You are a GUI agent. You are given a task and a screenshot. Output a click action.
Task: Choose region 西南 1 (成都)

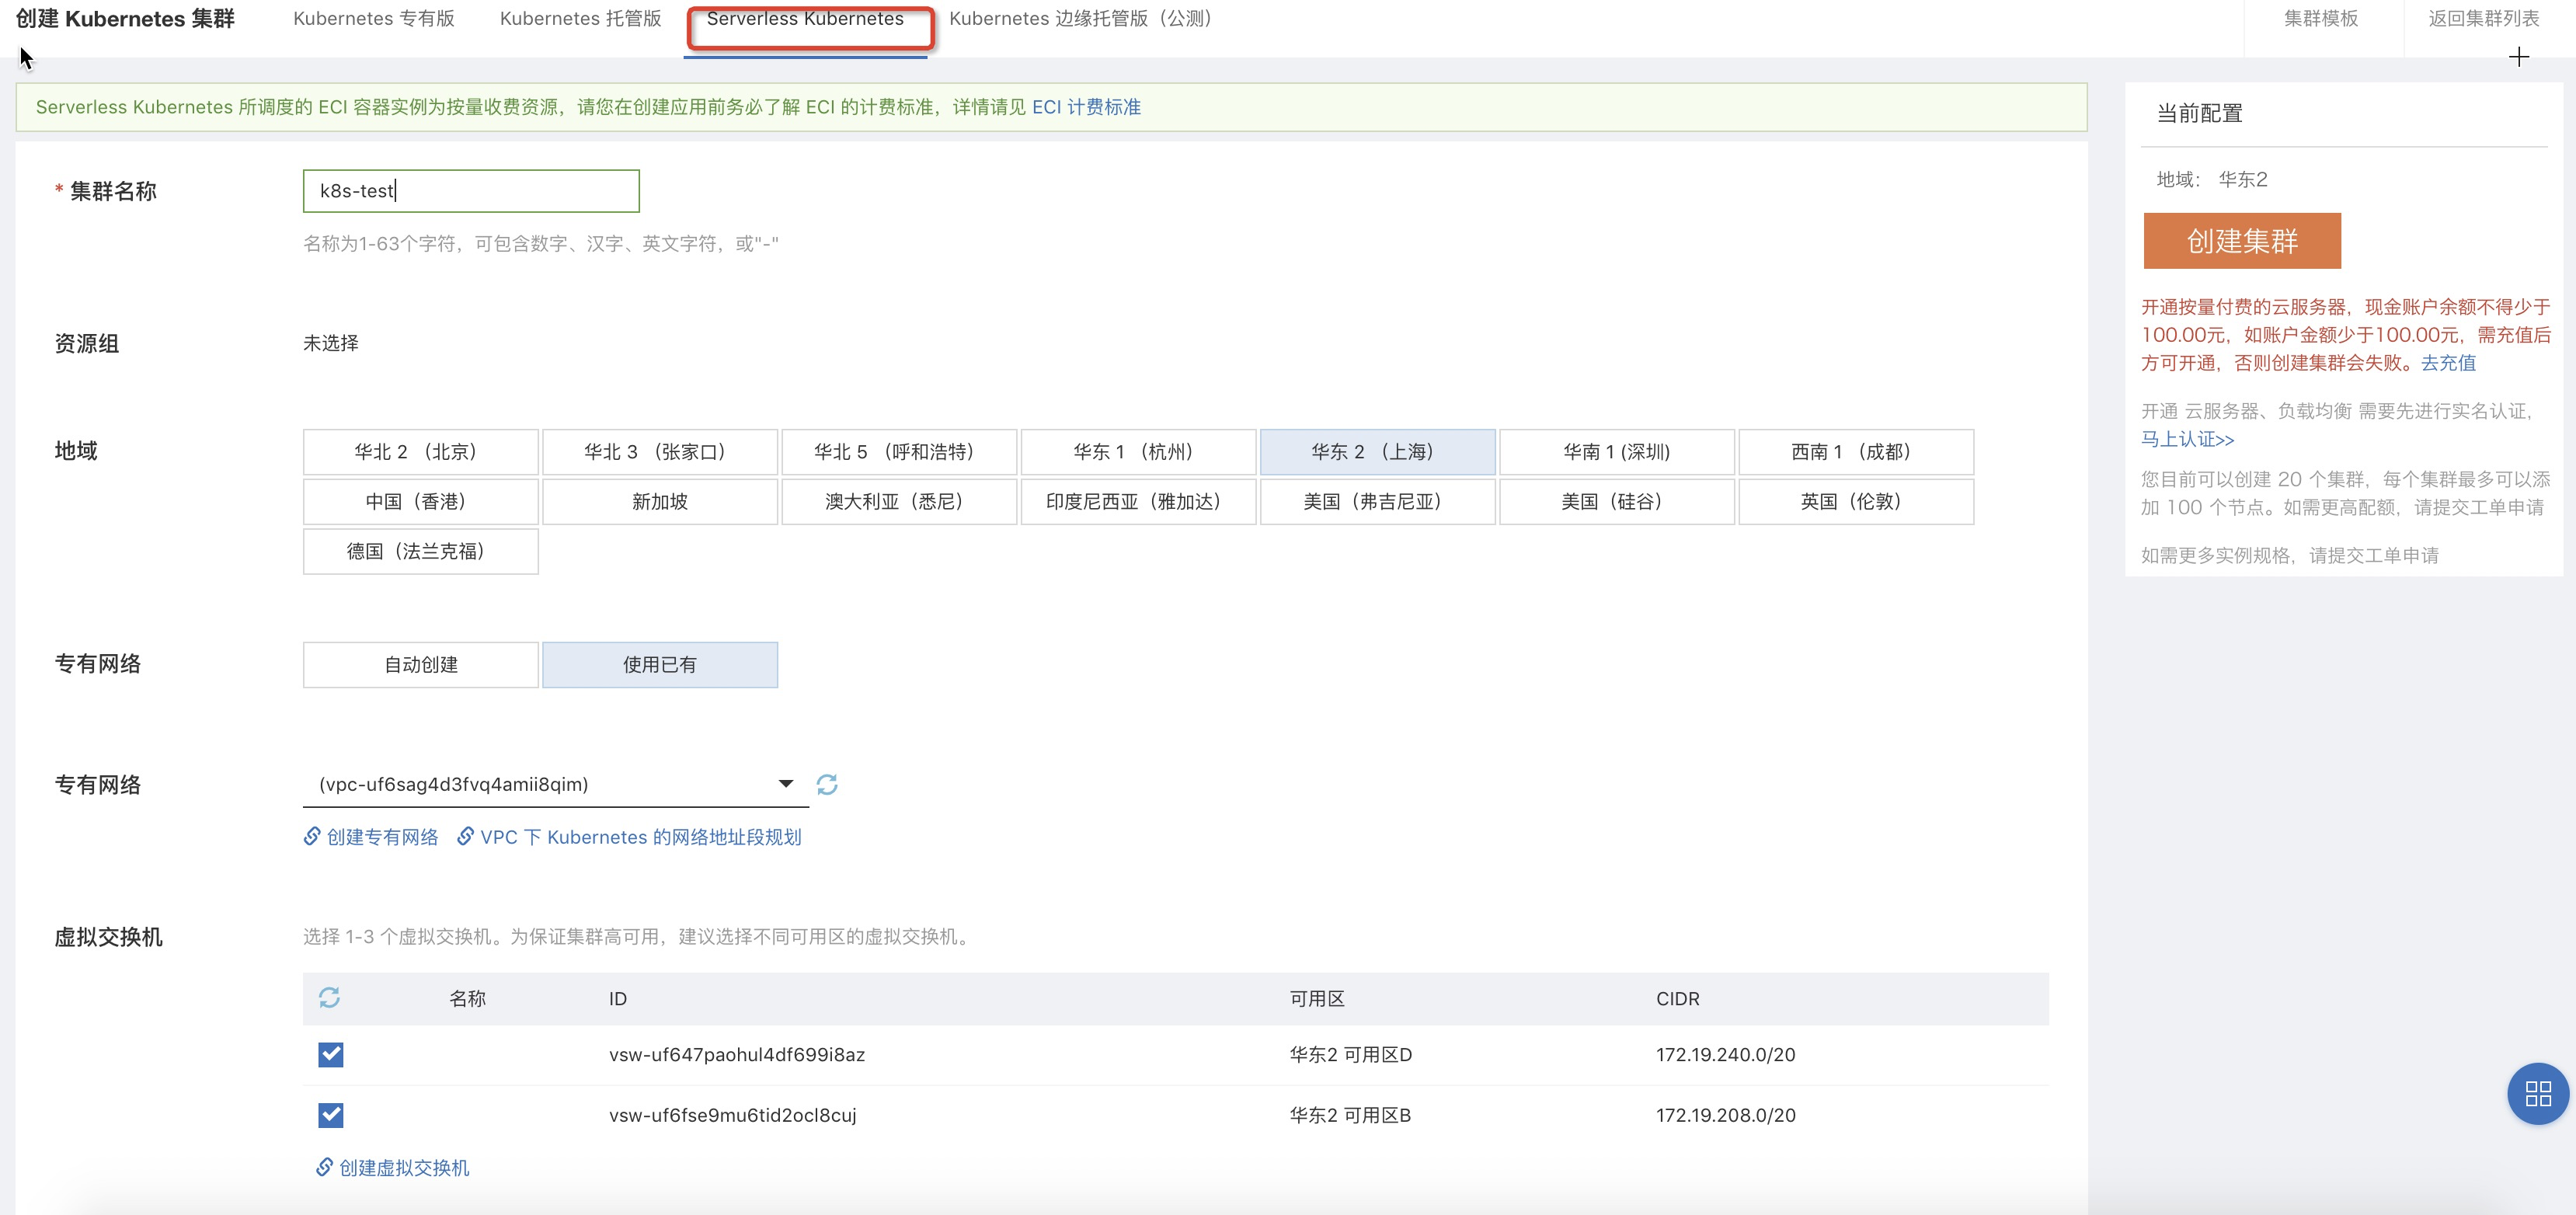click(1856, 452)
